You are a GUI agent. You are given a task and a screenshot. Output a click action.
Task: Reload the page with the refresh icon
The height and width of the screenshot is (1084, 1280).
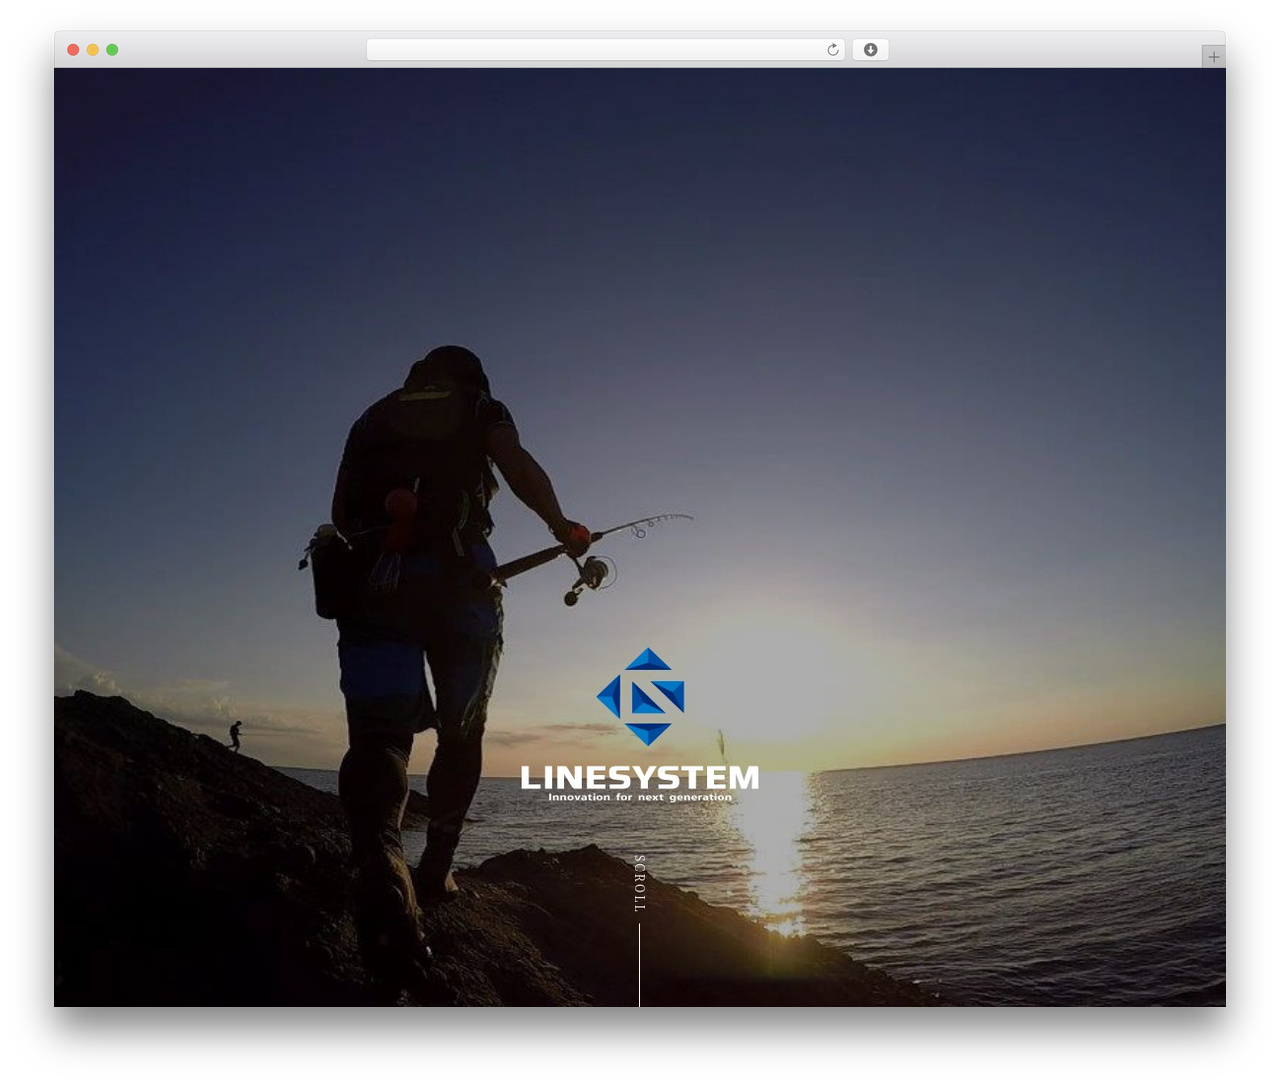pyautogui.click(x=833, y=50)
